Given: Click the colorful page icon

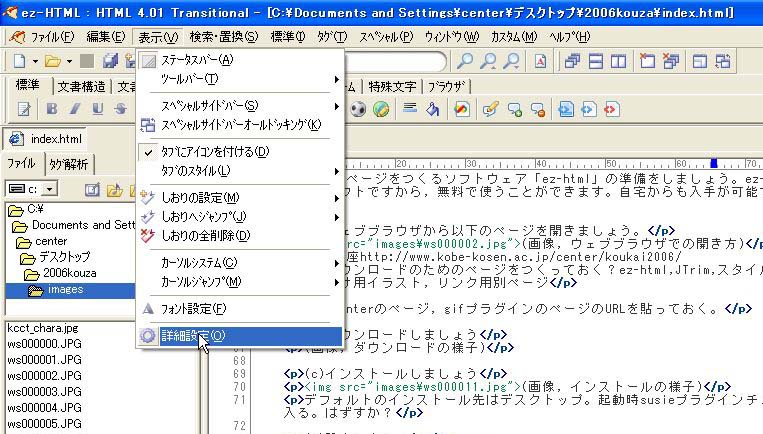Looking at the screenshot, I should click(x=462, y=109).
